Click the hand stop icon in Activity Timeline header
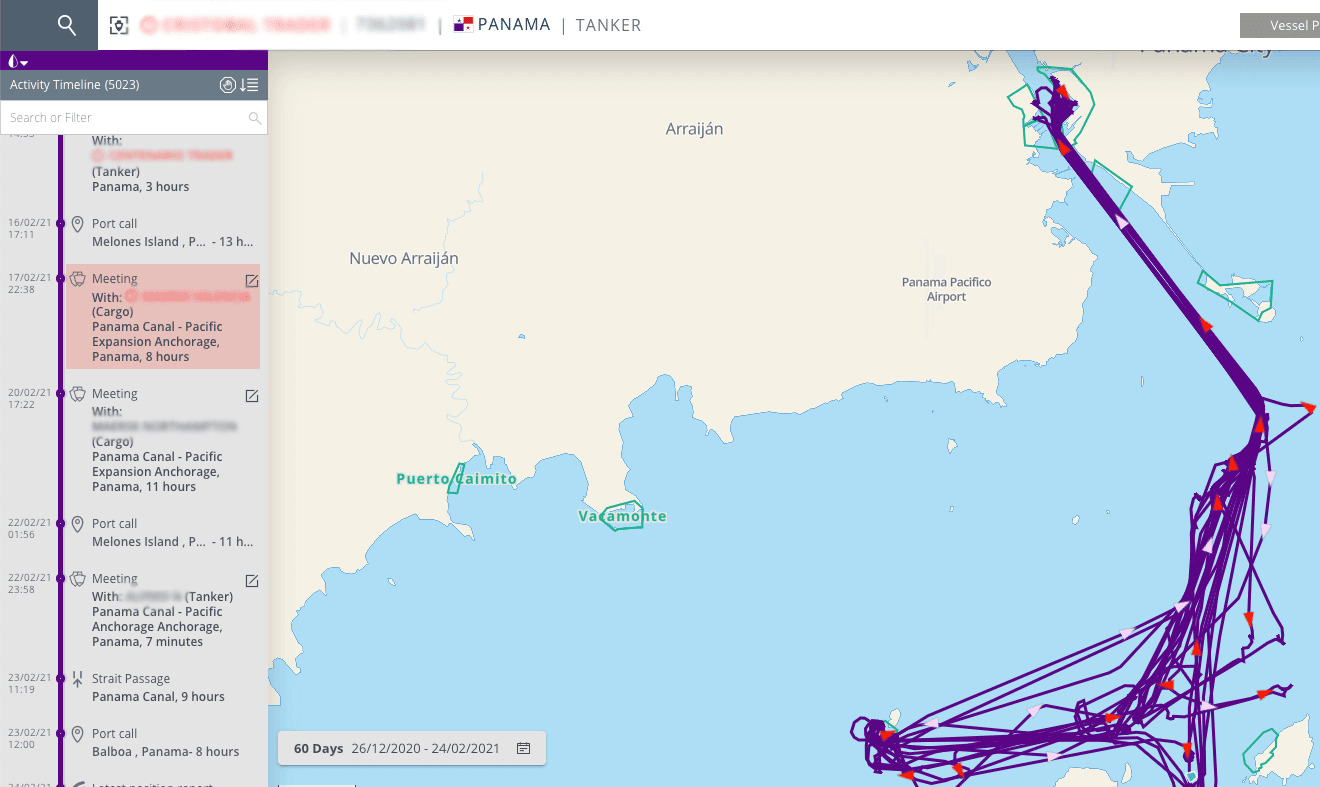Viewport: 1320px width, 787px height. pos(228,85)
